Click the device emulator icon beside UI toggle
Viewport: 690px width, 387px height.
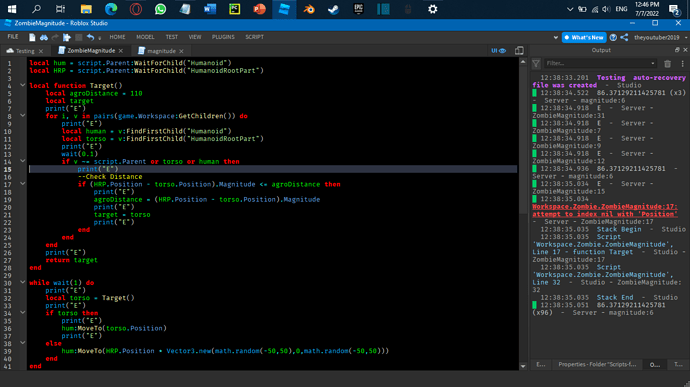point(519,51)
